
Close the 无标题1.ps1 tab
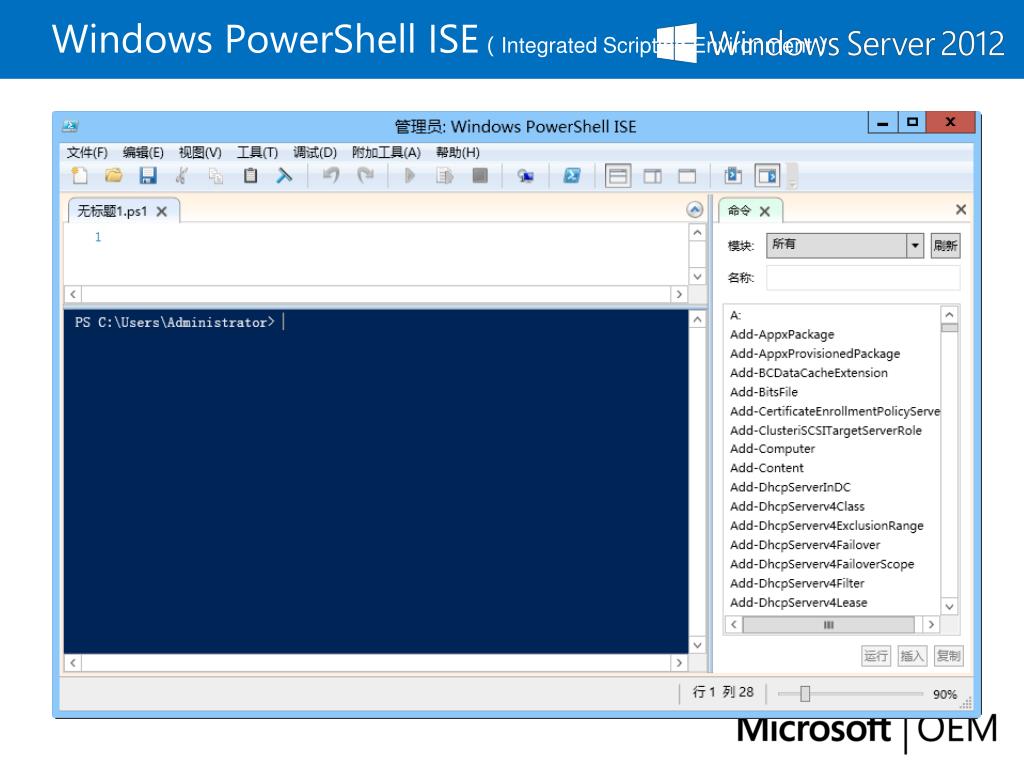pos(162,212)
